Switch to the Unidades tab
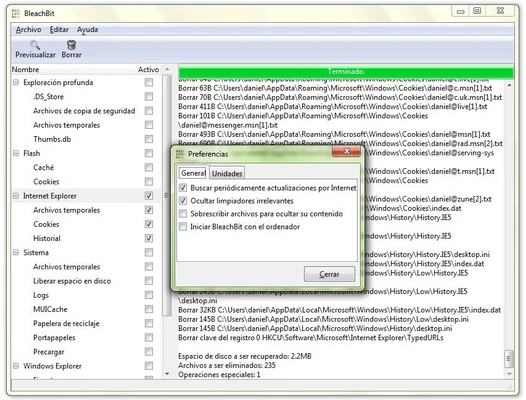Image resolution: width=526 pixels, height=400 pixels. coord(227,173)
